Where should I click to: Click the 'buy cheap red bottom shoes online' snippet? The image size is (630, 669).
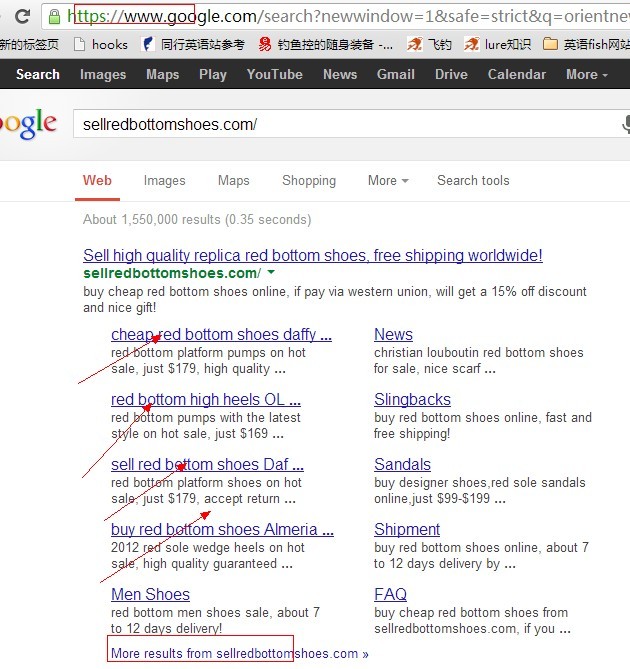click(x=335, y=299)
